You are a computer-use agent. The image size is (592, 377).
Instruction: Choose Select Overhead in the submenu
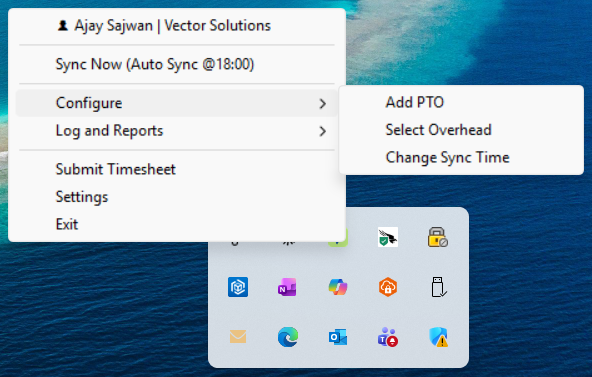click(x=438, y=130)
